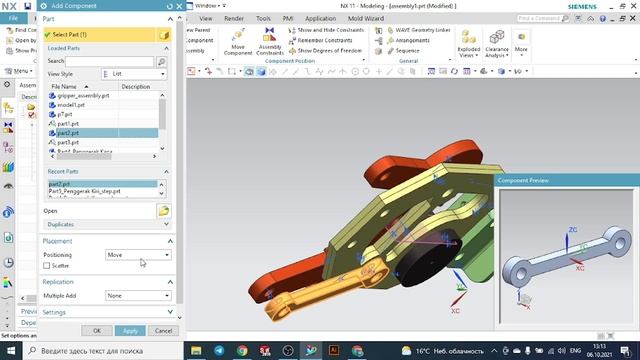
Task: Click the save disk icon near NX logo
Action: (27, 6)
